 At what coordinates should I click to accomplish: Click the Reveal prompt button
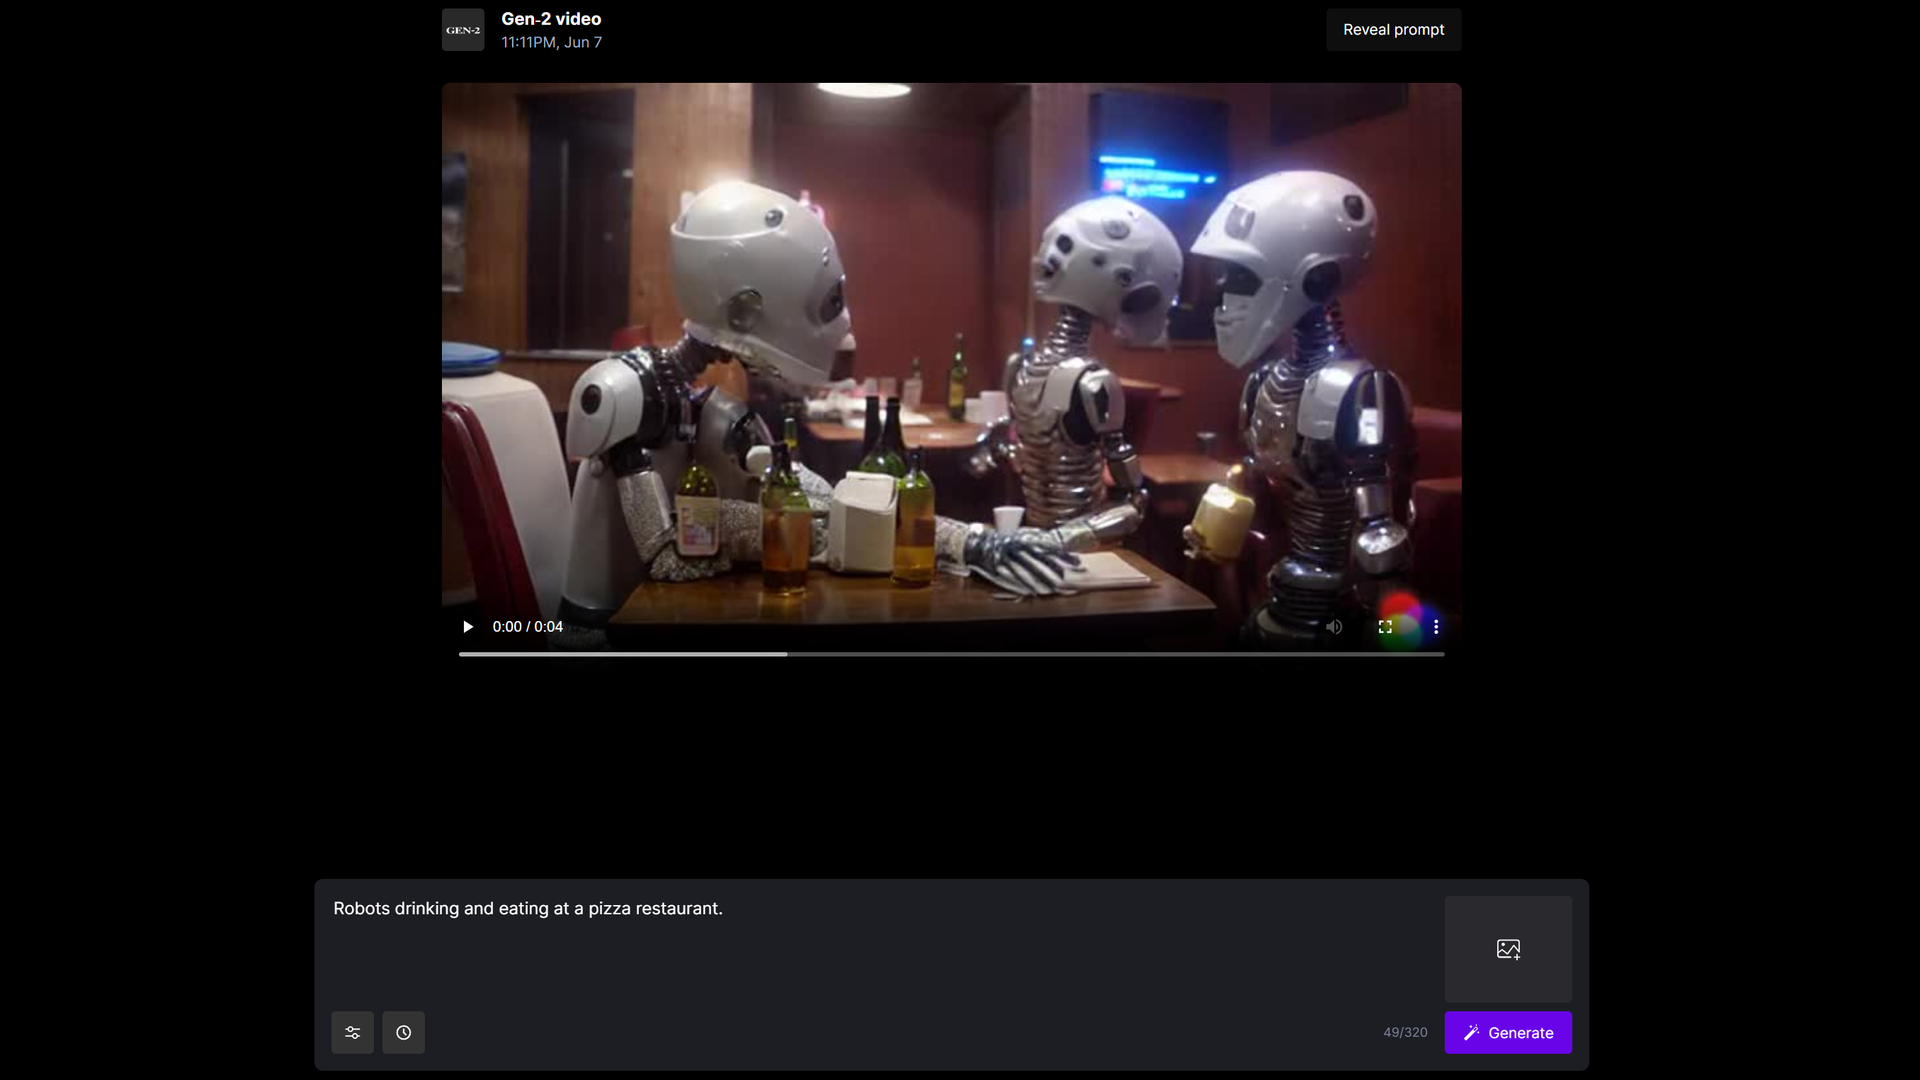point(1394,29)
